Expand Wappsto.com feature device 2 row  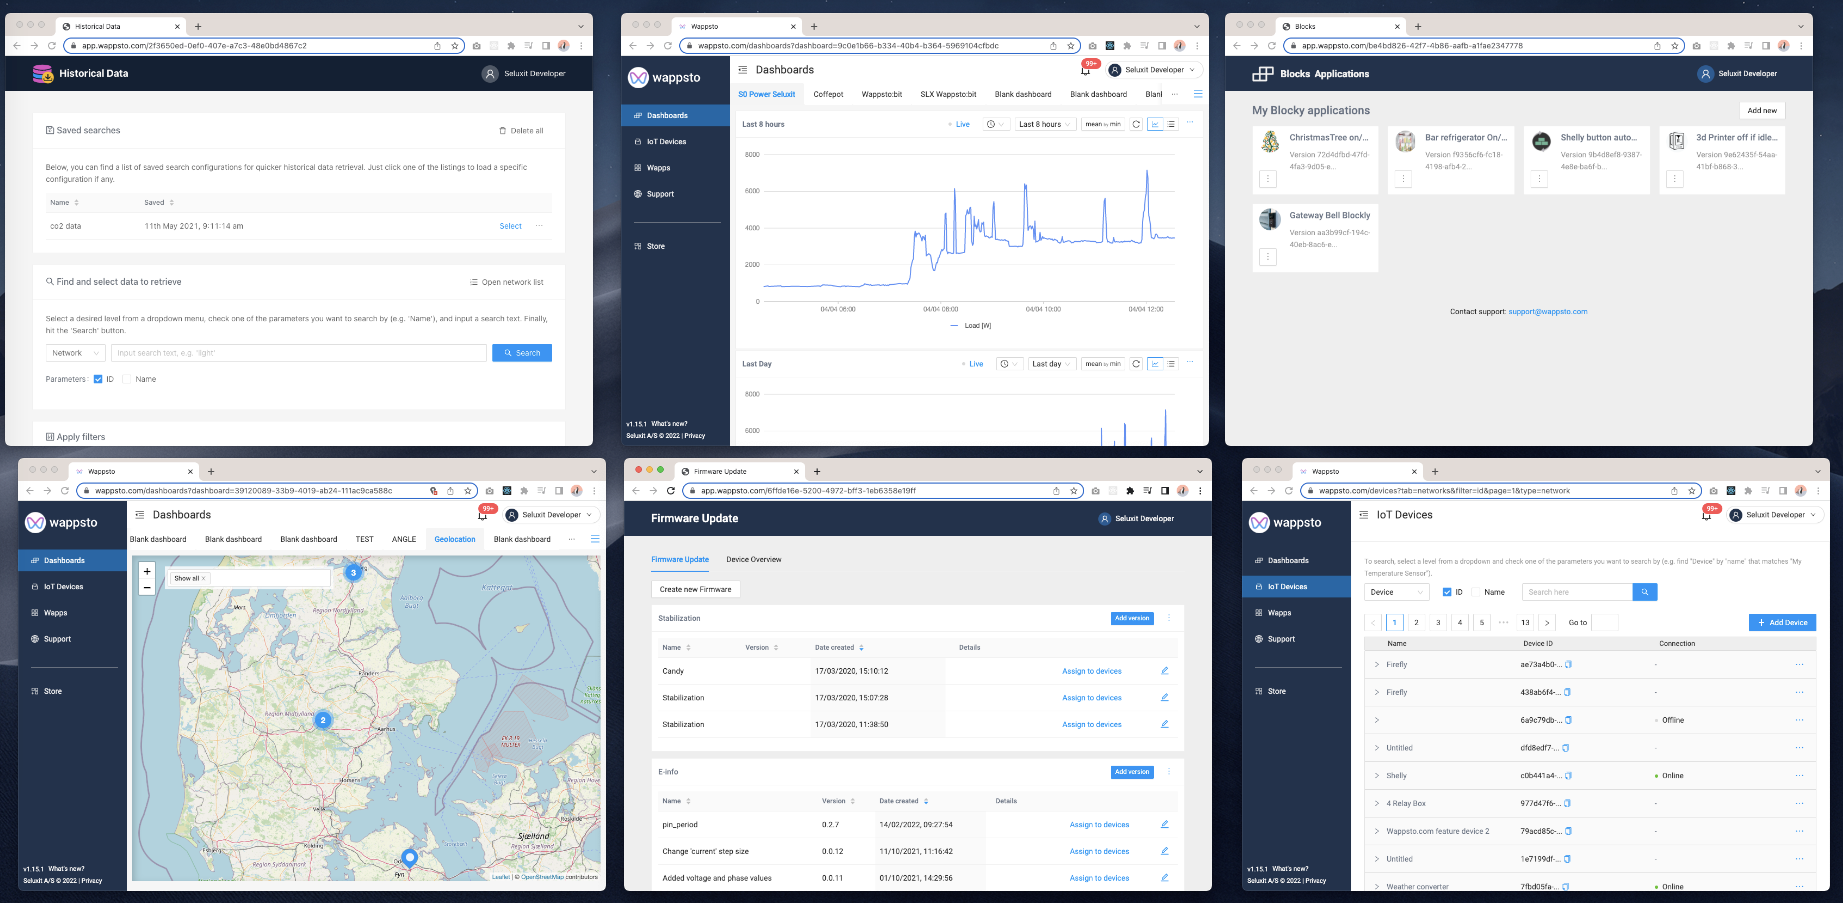pyautogui.click(x=1376, y=831)
